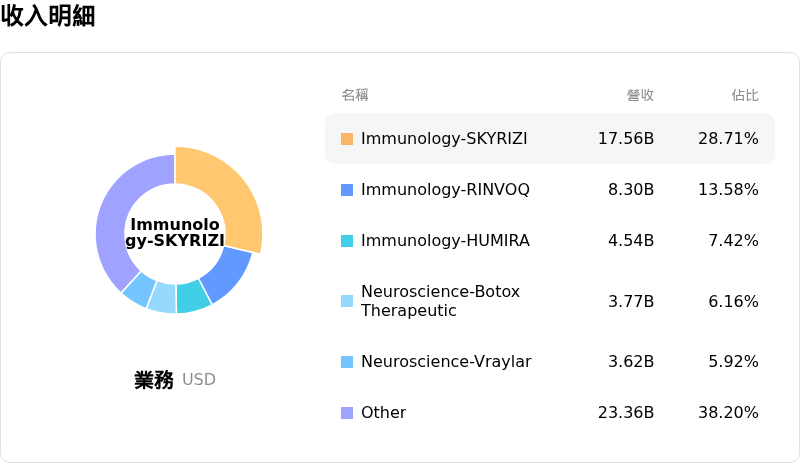Screen dimensions: 800x463
Task: Select the Neuroscience-Botox Therapeutic row label
Action: pyautogui.click(x=426, y=301)
